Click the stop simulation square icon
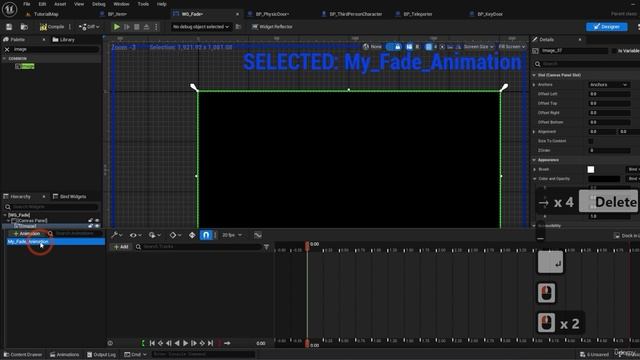The width and height of the screenshot is (640, 360). click(x=137, y=27)
